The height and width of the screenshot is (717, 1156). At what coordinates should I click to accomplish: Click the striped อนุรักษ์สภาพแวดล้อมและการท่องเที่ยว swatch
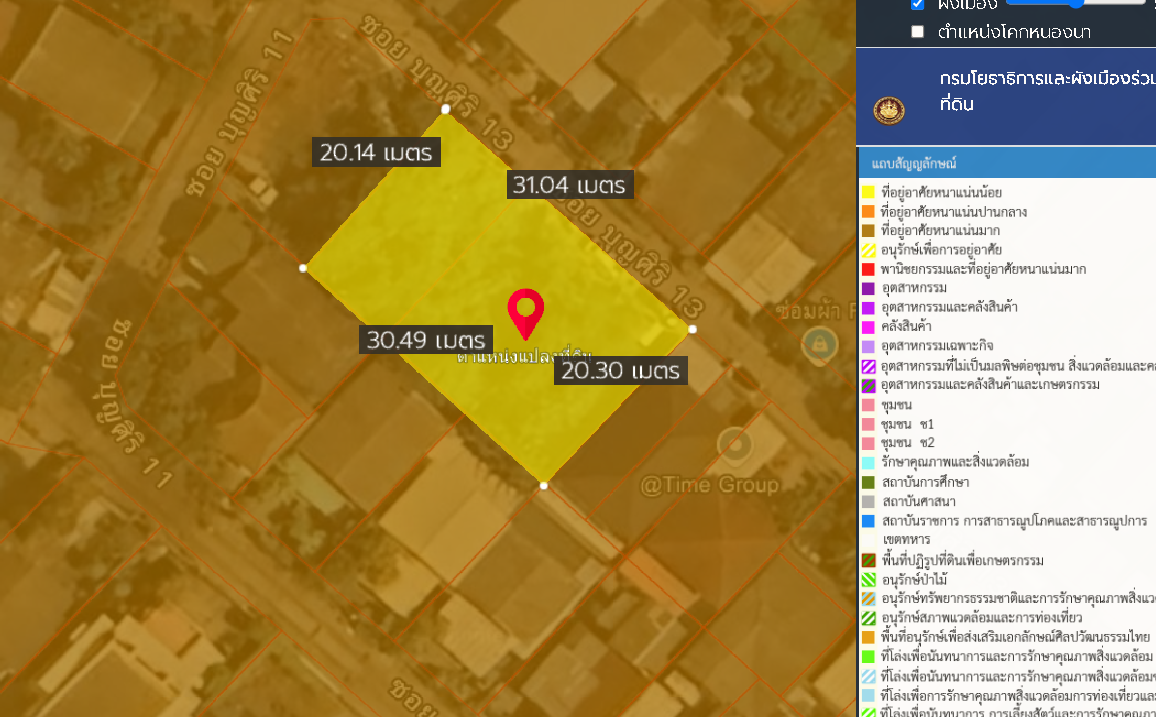click(x=868, y=618)
